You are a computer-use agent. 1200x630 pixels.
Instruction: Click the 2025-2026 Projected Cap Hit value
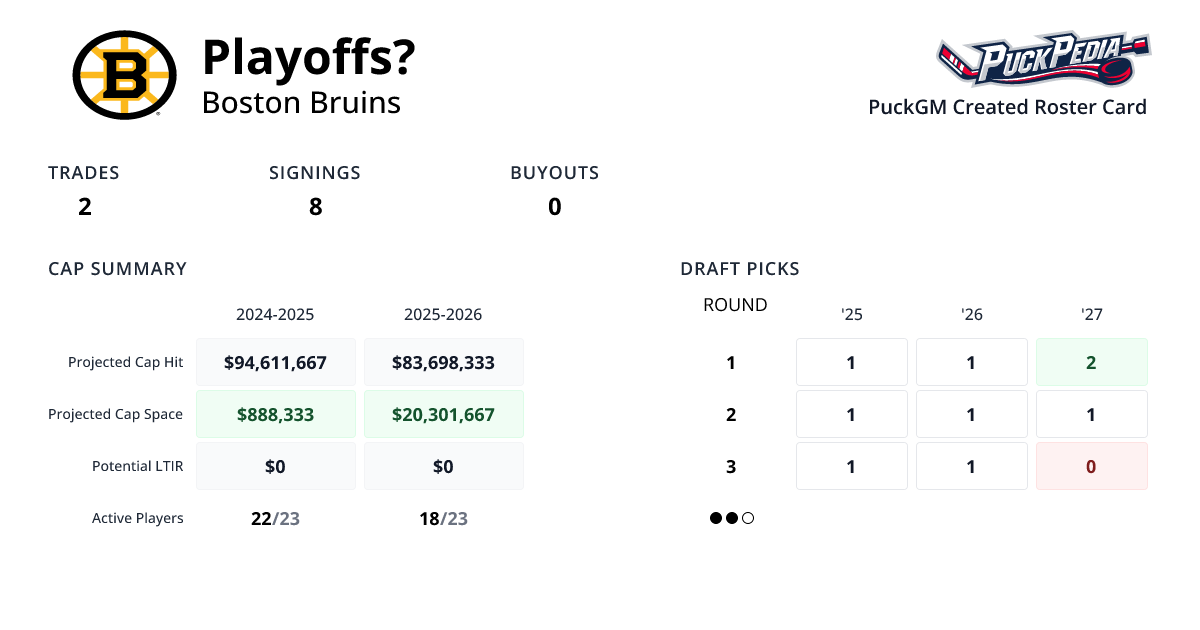coord(444,362)
